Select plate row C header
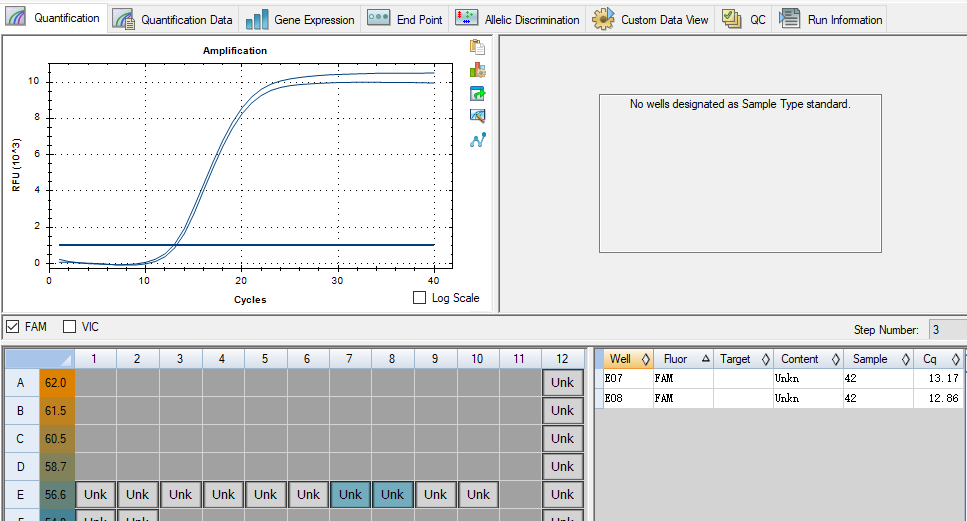This screenshot has width=967, height=521. [x=21, y=438]
